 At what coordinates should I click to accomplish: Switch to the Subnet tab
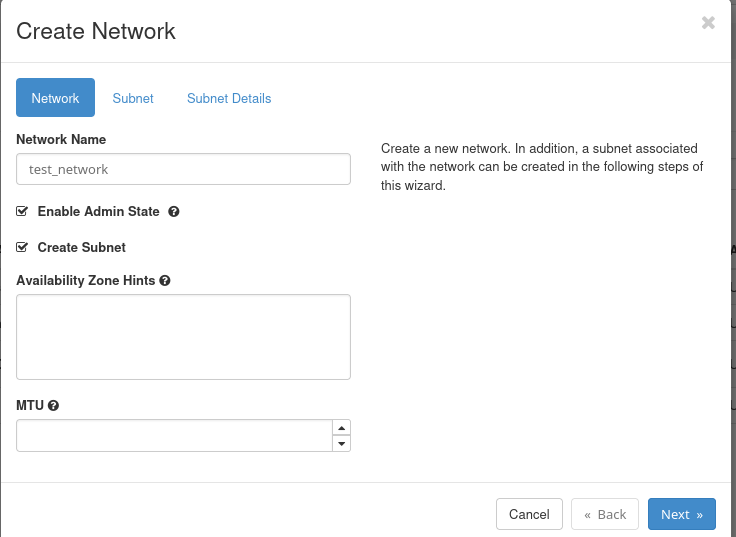click(x=133, y=98)
